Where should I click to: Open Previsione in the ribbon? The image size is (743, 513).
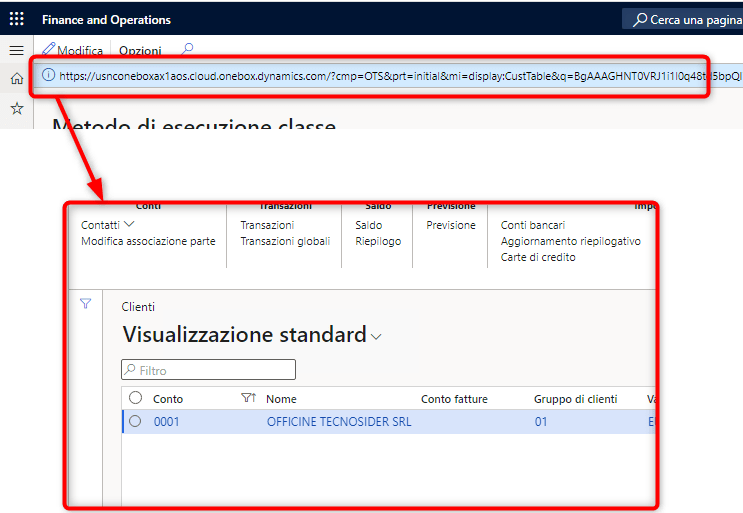tap(450, 225)
